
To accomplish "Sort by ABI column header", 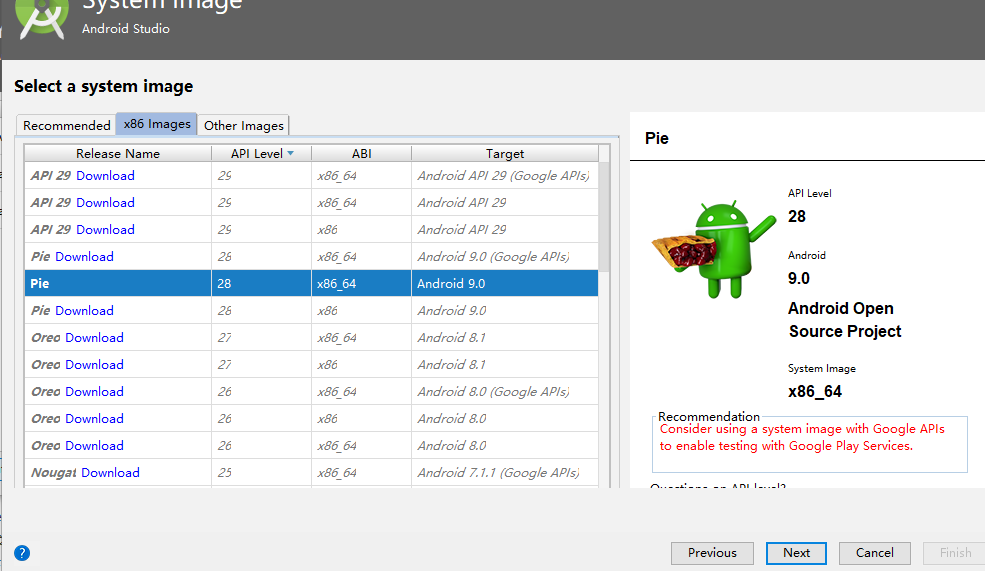I will click(x=361, y=153).
